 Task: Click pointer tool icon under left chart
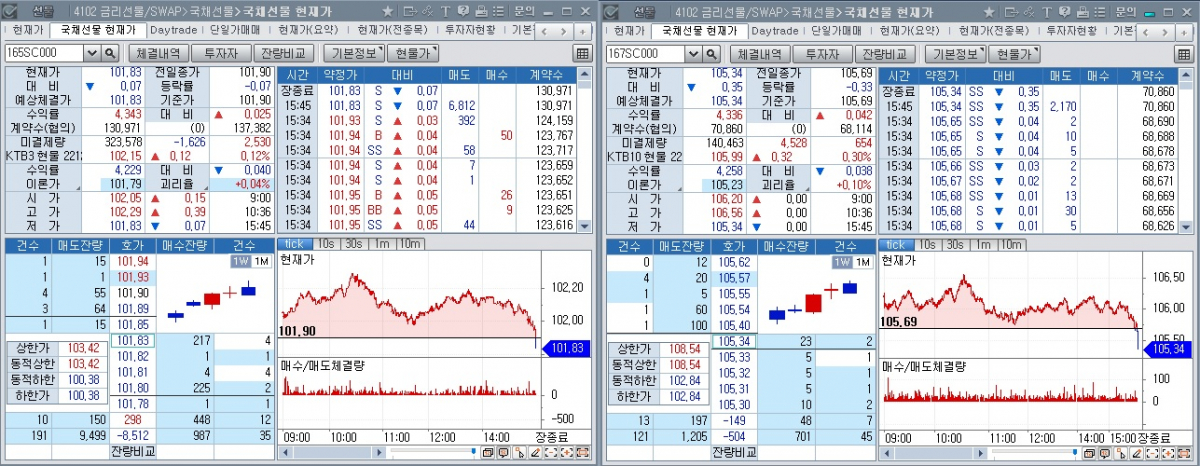pyautogui.click(x=520, y=452)
